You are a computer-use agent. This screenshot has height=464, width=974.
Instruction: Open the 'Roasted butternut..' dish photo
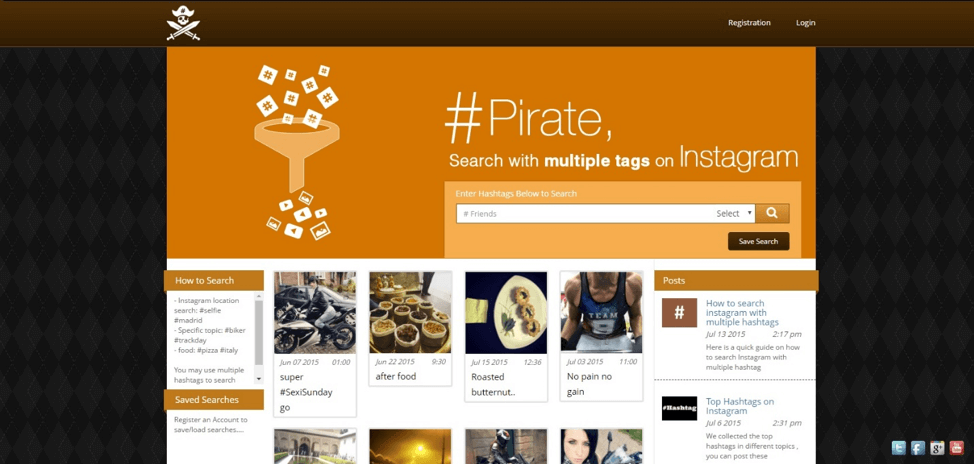pos(506,312)
